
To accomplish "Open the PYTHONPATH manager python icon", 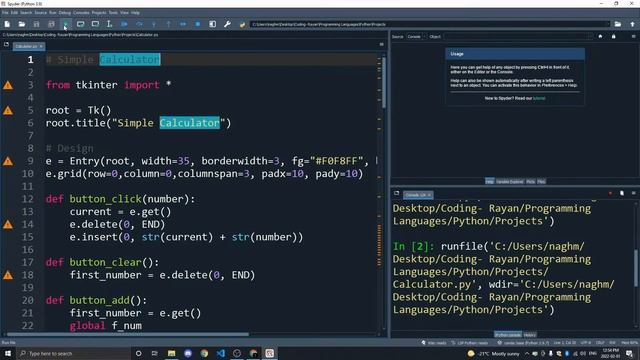I will [x=242, y=24].
